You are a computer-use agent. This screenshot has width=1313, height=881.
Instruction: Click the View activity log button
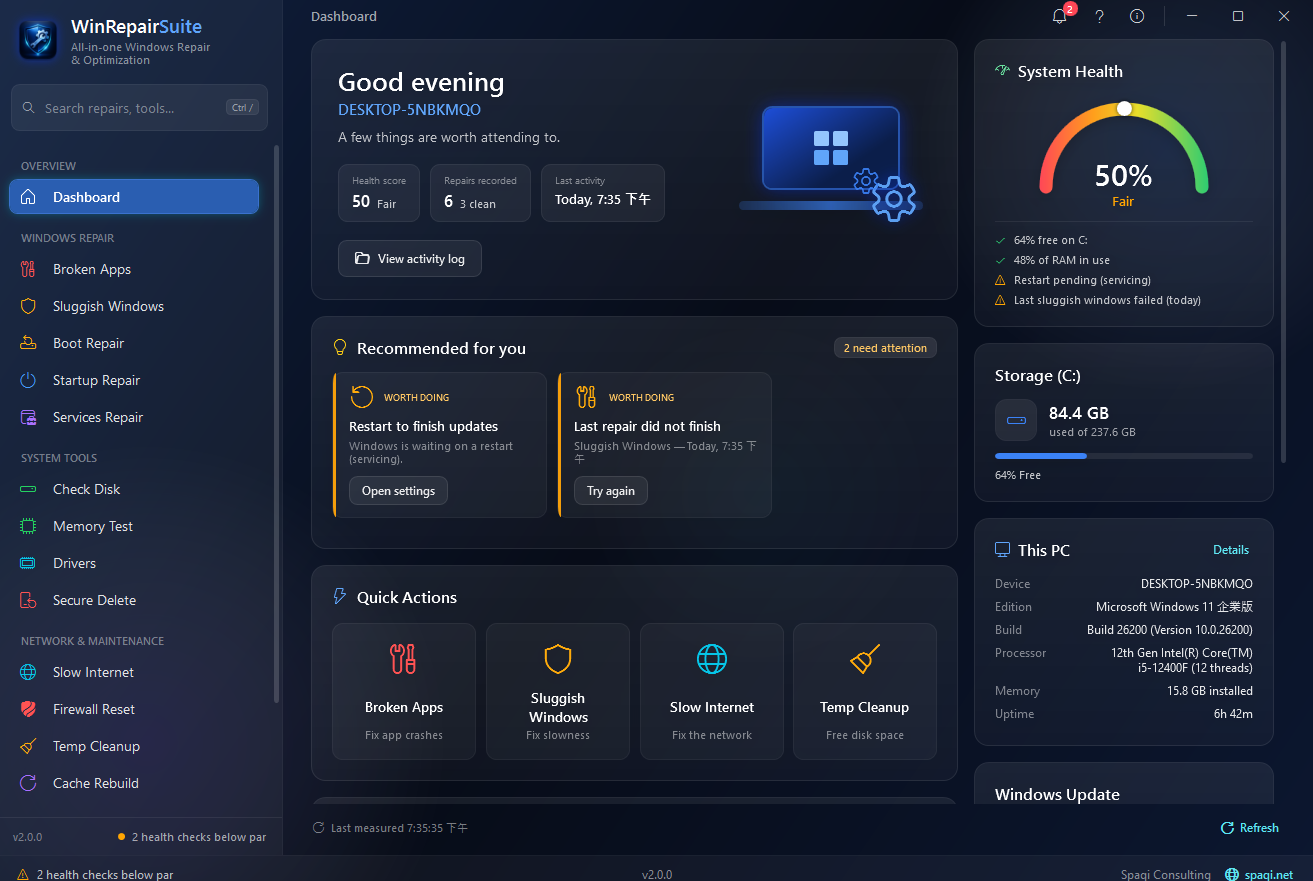tap(410, 259)
